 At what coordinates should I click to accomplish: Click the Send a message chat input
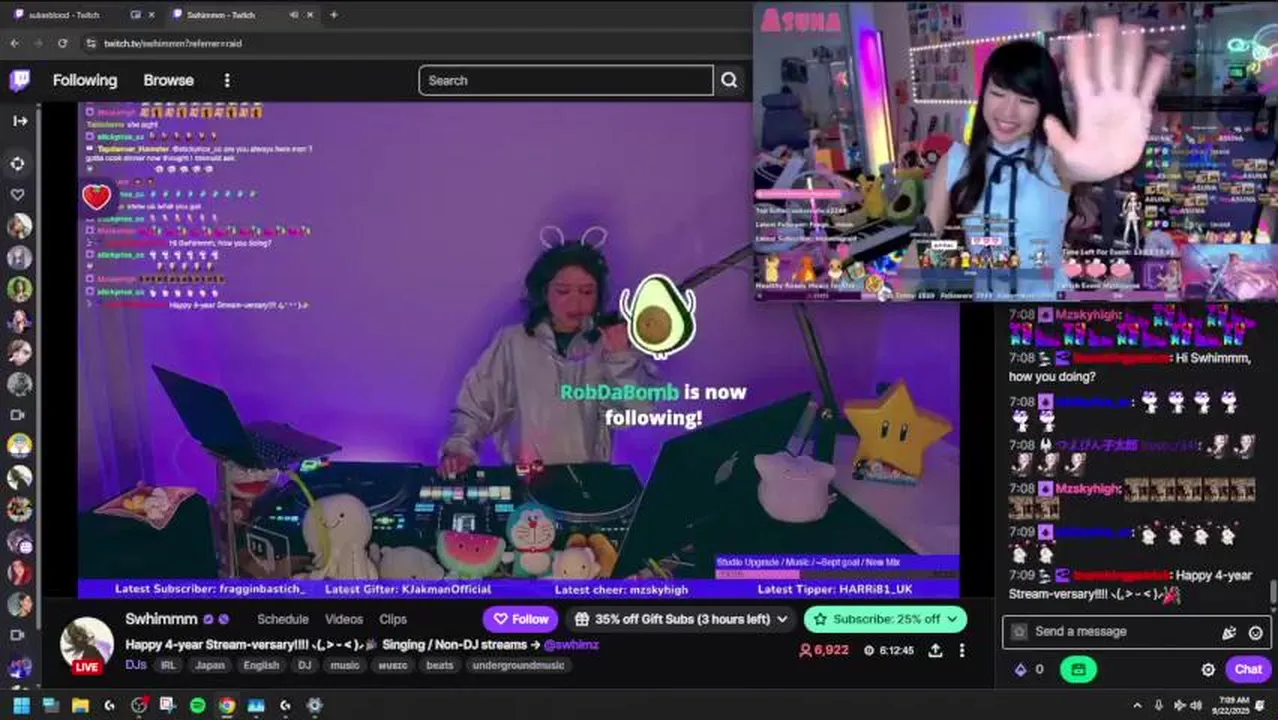[1137, 632]
